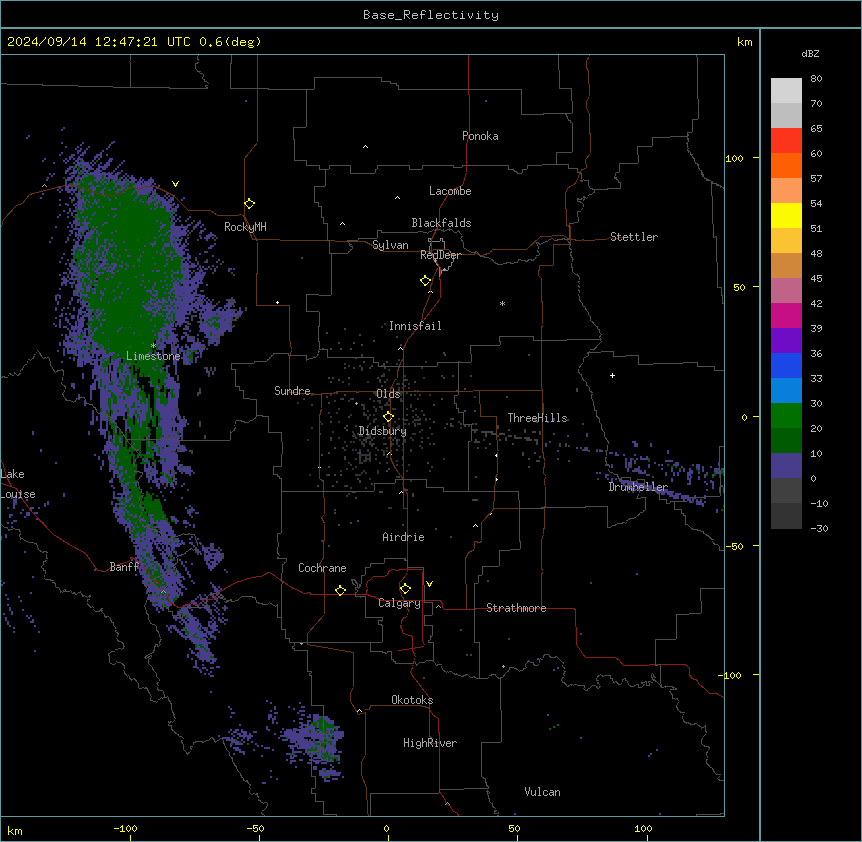The height and width of the screenshot is (842, 862).
Task: Click the yellow diamond marker above Calgary label
Action: pos(405,589)
